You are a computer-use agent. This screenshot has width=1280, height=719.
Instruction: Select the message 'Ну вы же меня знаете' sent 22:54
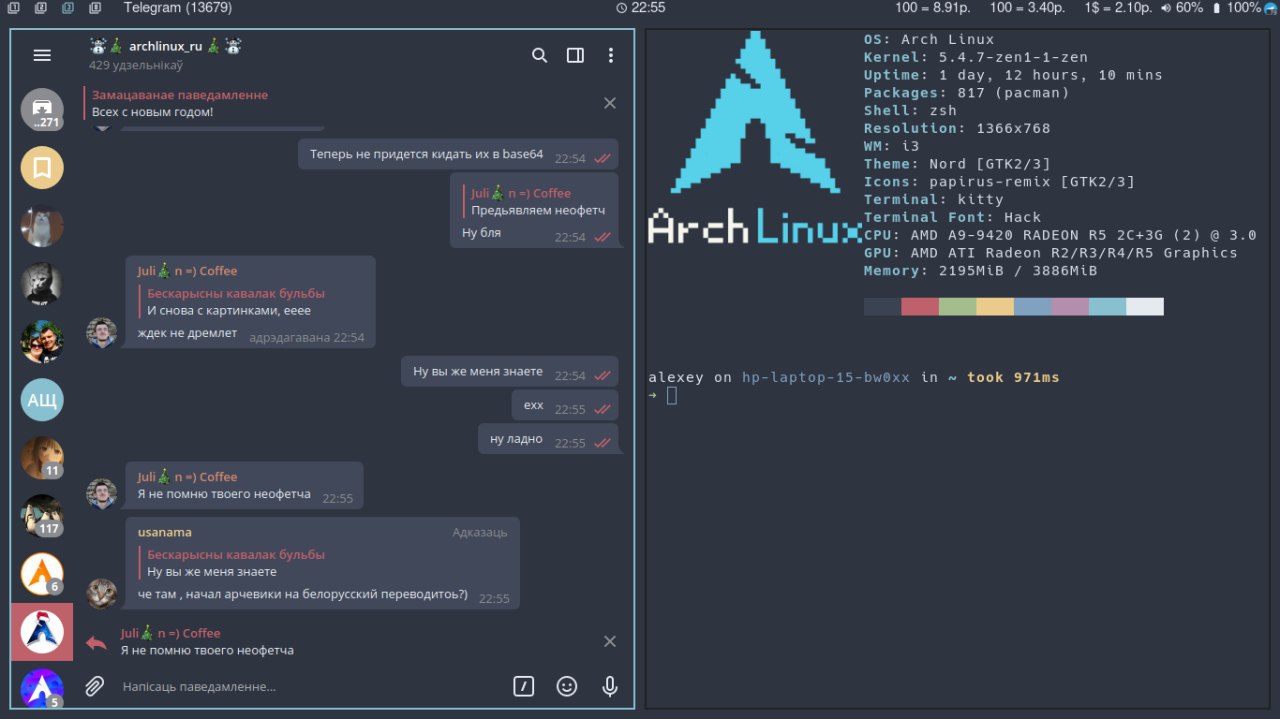509,372
